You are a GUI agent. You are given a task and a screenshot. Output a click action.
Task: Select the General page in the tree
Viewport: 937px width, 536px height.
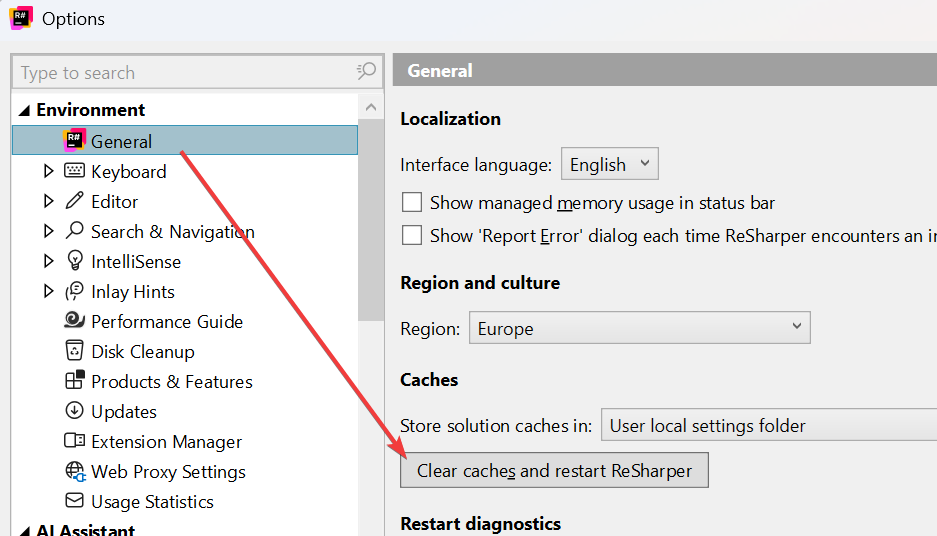[185, 140]
